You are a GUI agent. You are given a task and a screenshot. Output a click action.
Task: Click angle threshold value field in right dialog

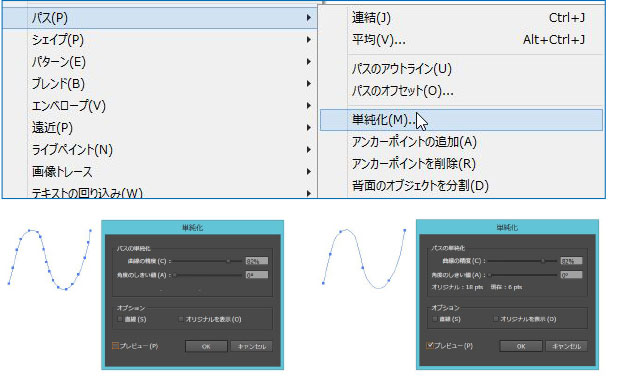pos(571,275)
